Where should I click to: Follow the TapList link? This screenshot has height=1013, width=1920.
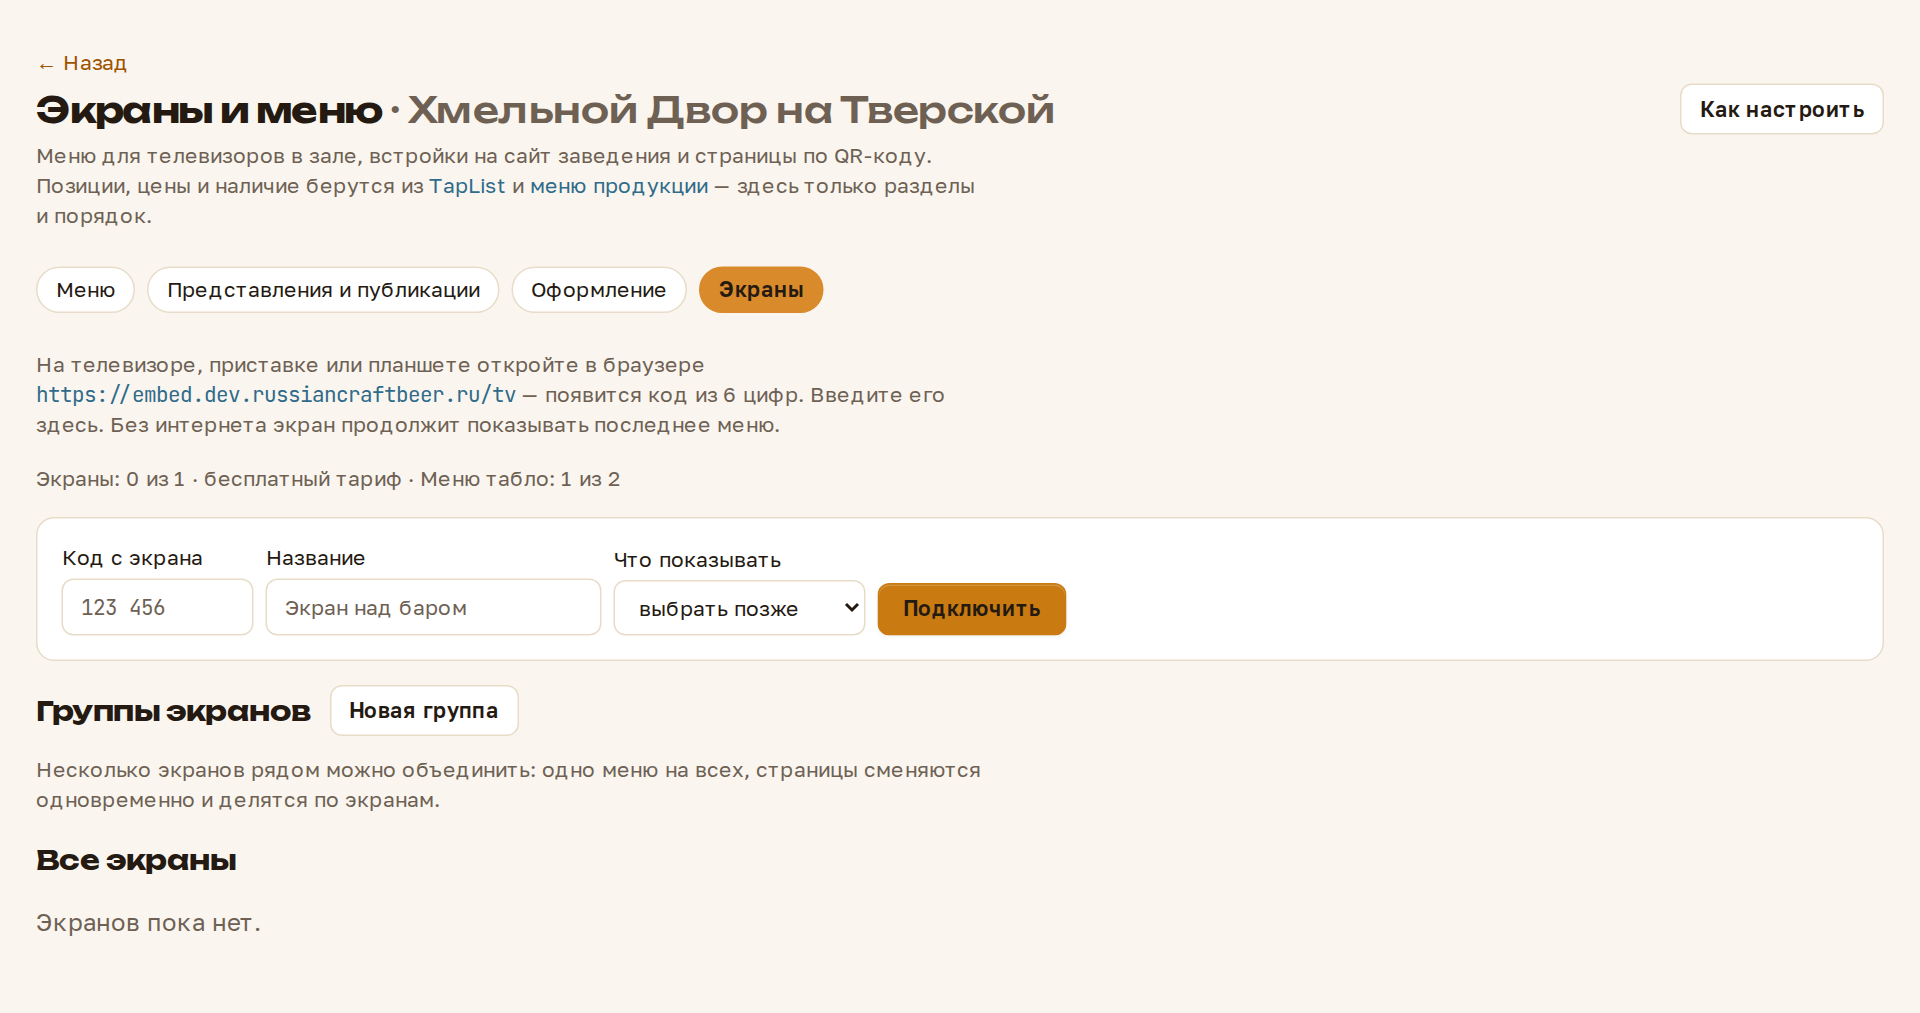(x=467, y=186)
